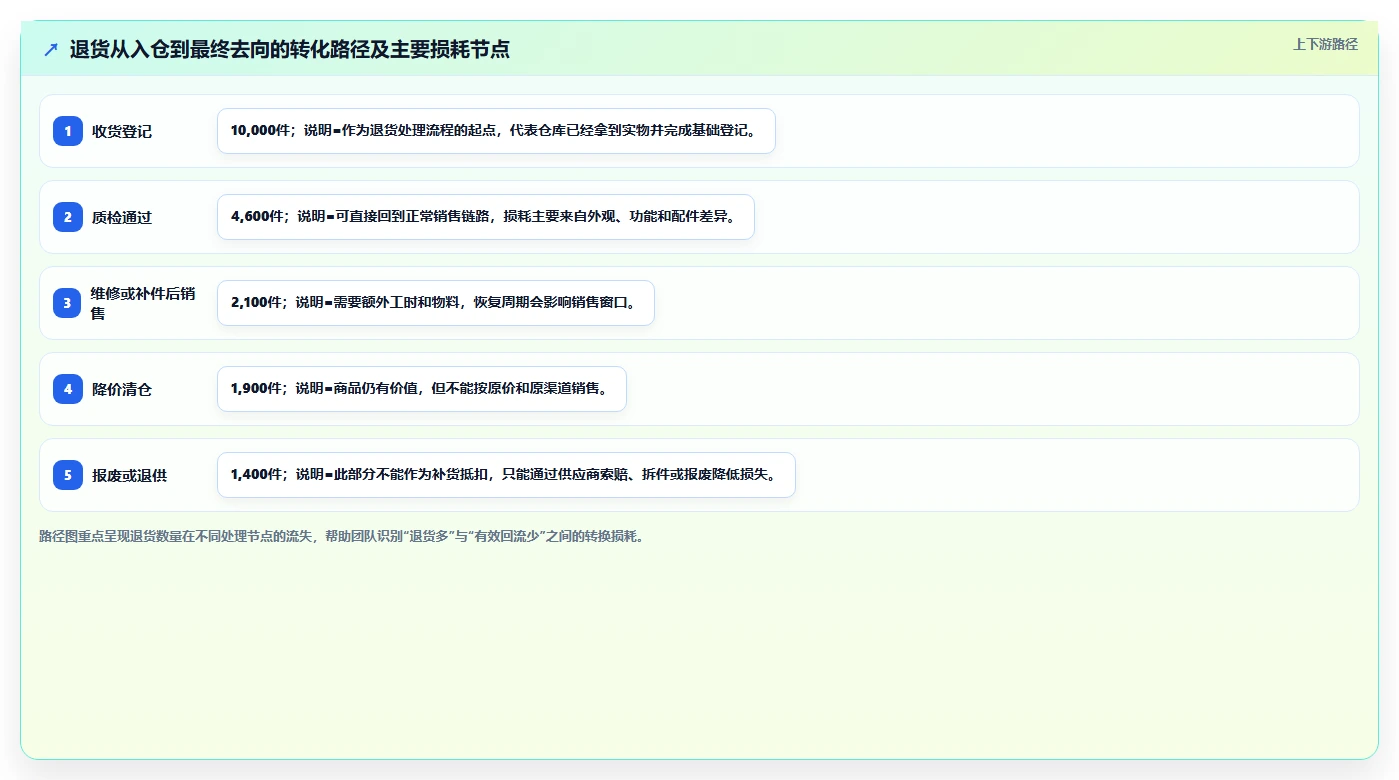
Task: Click the arrow icon beside the title
Action: click(51, 49)
